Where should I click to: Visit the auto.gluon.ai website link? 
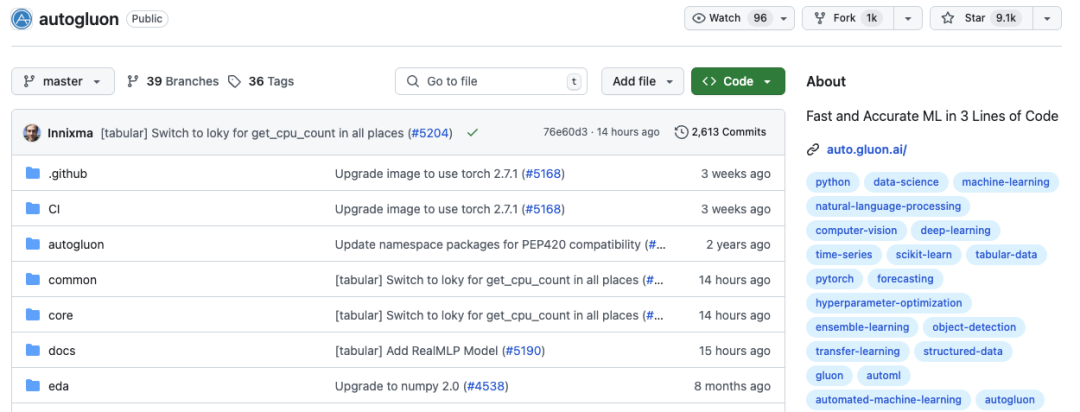866,150
